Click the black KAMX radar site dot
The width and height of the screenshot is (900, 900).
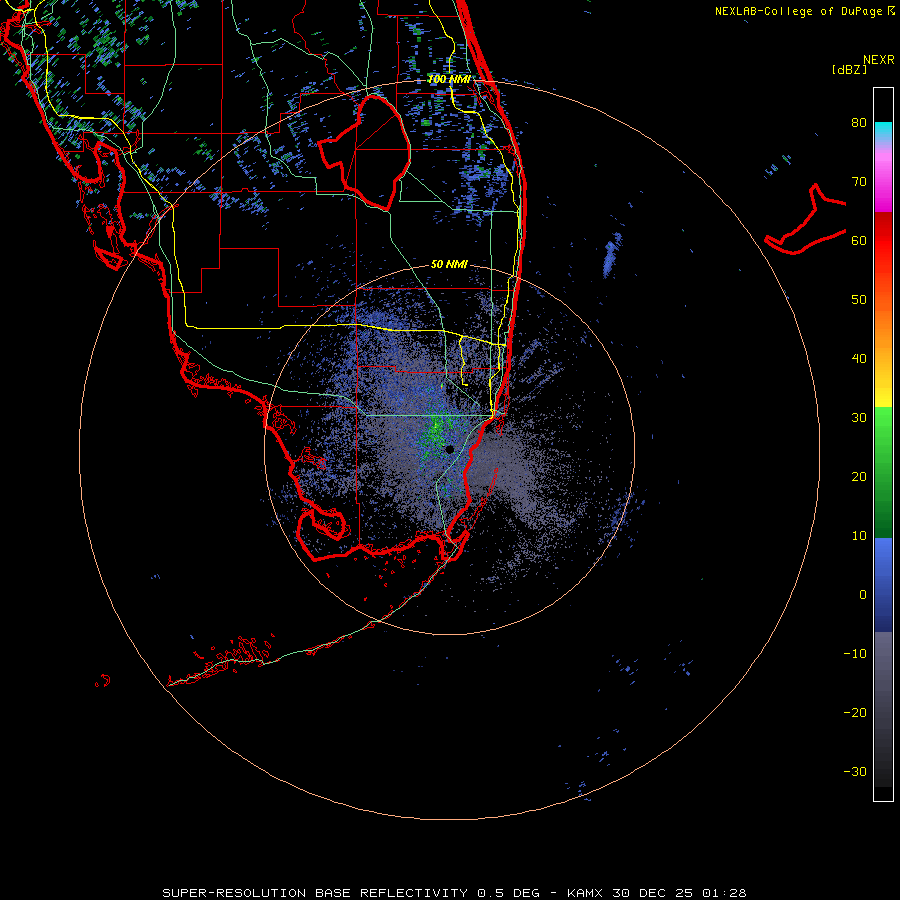pyautogui.click(x=449, y=449)
